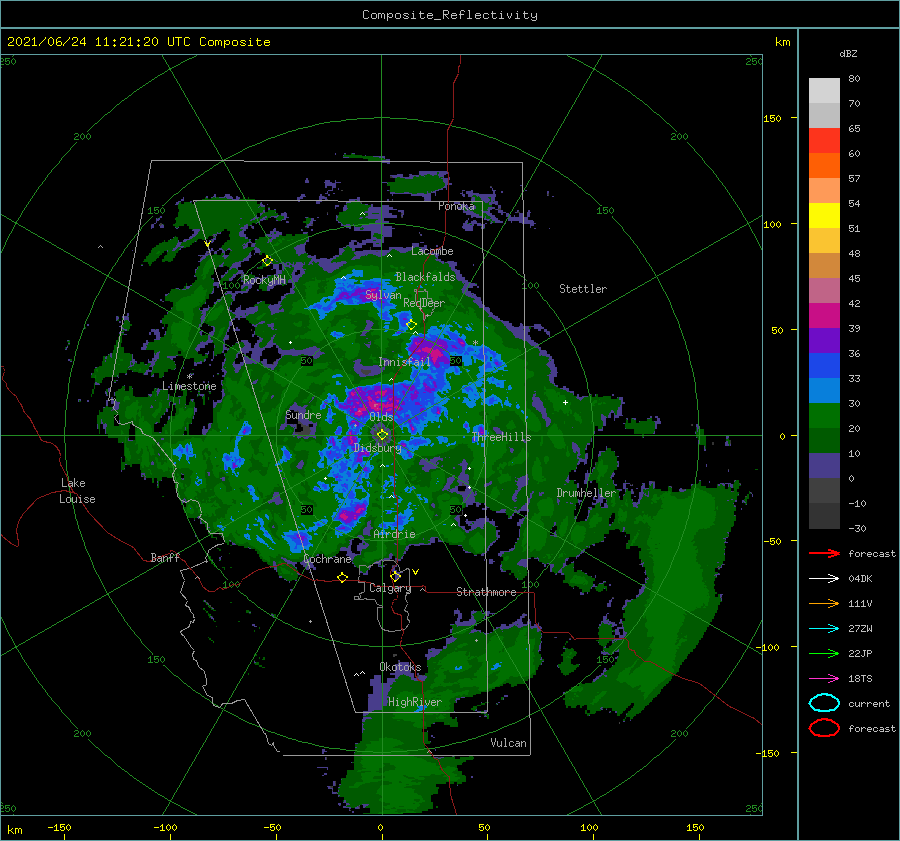Click the yellow 54 dBZ color band
This screenshot has height=841, width=900.
coord(824,215)
